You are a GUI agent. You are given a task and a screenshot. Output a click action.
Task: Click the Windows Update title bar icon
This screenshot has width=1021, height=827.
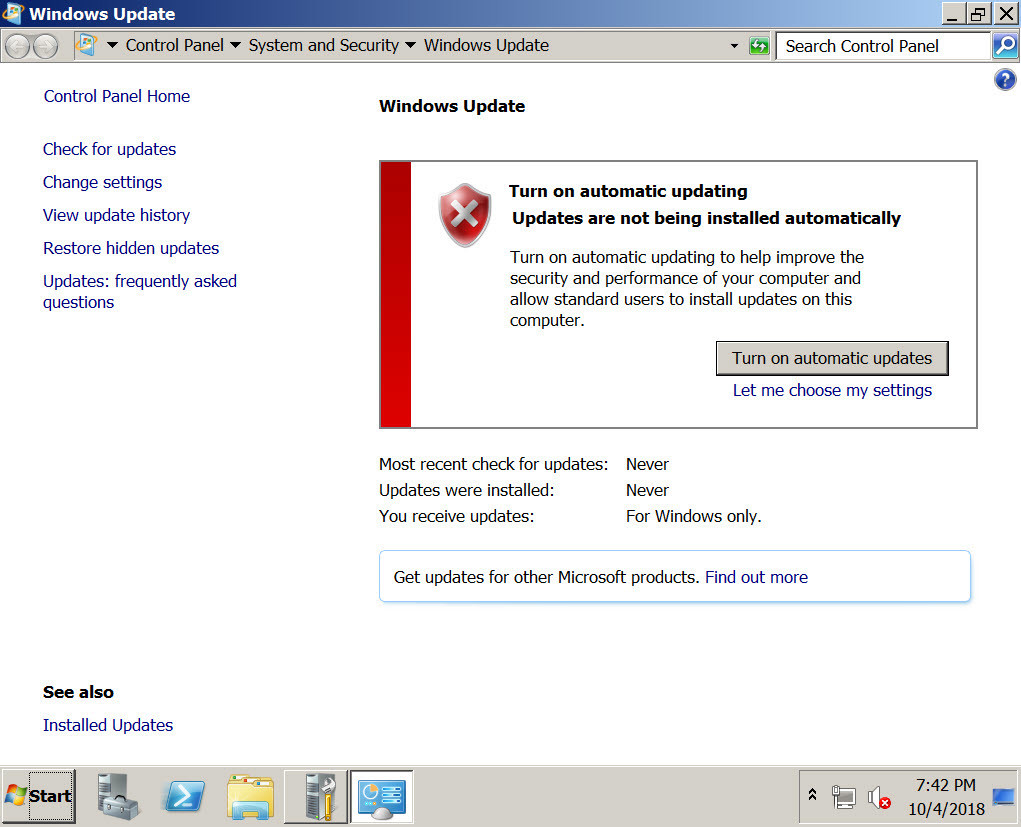point(13,13)
